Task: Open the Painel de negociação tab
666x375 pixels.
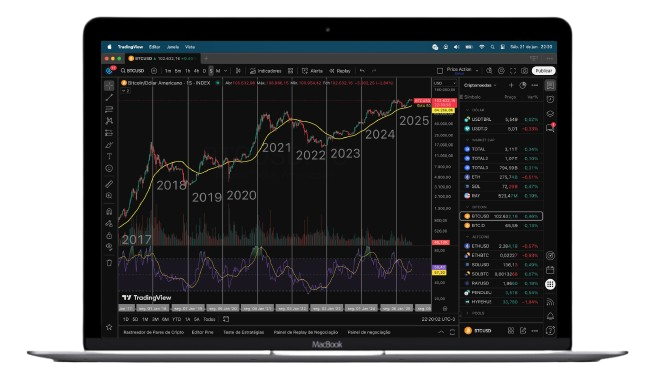Action: [369, 332]
